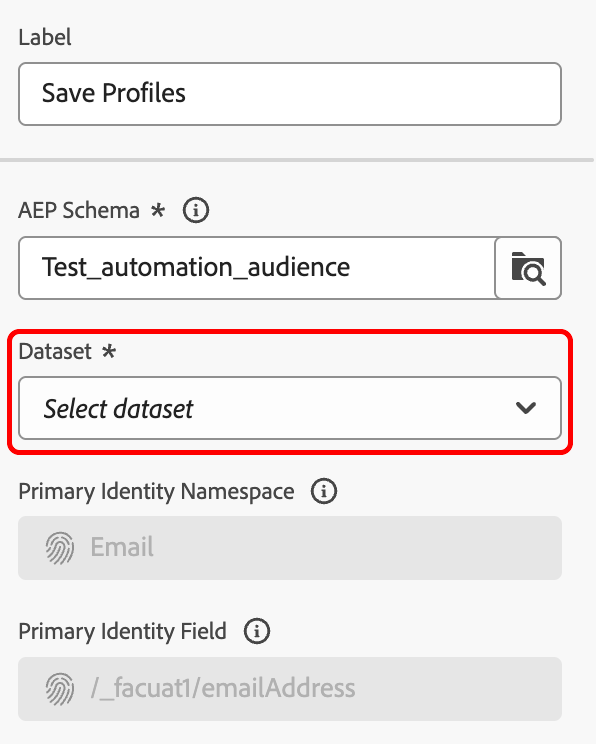This screenshot has width=596, height=744.
Task: Click the fingerprint icon beside Email
Action: click(x=60, y=548)
